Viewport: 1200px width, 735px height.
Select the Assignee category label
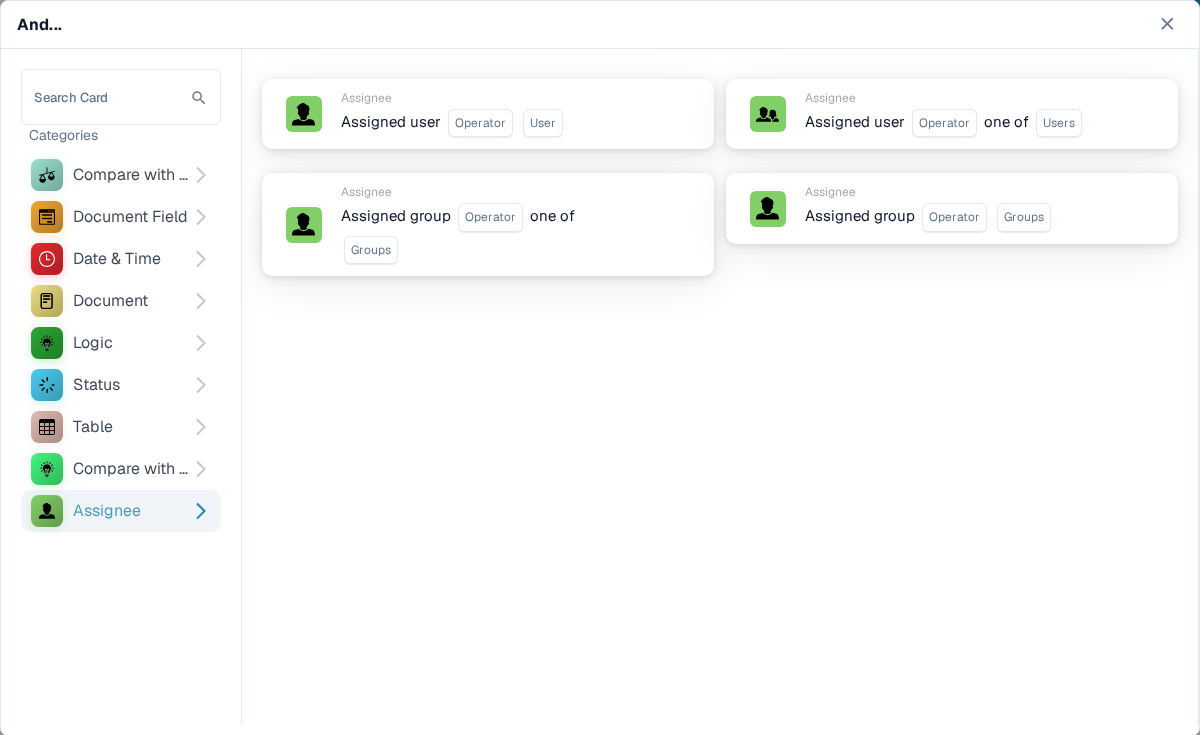[x=107, y=511]
